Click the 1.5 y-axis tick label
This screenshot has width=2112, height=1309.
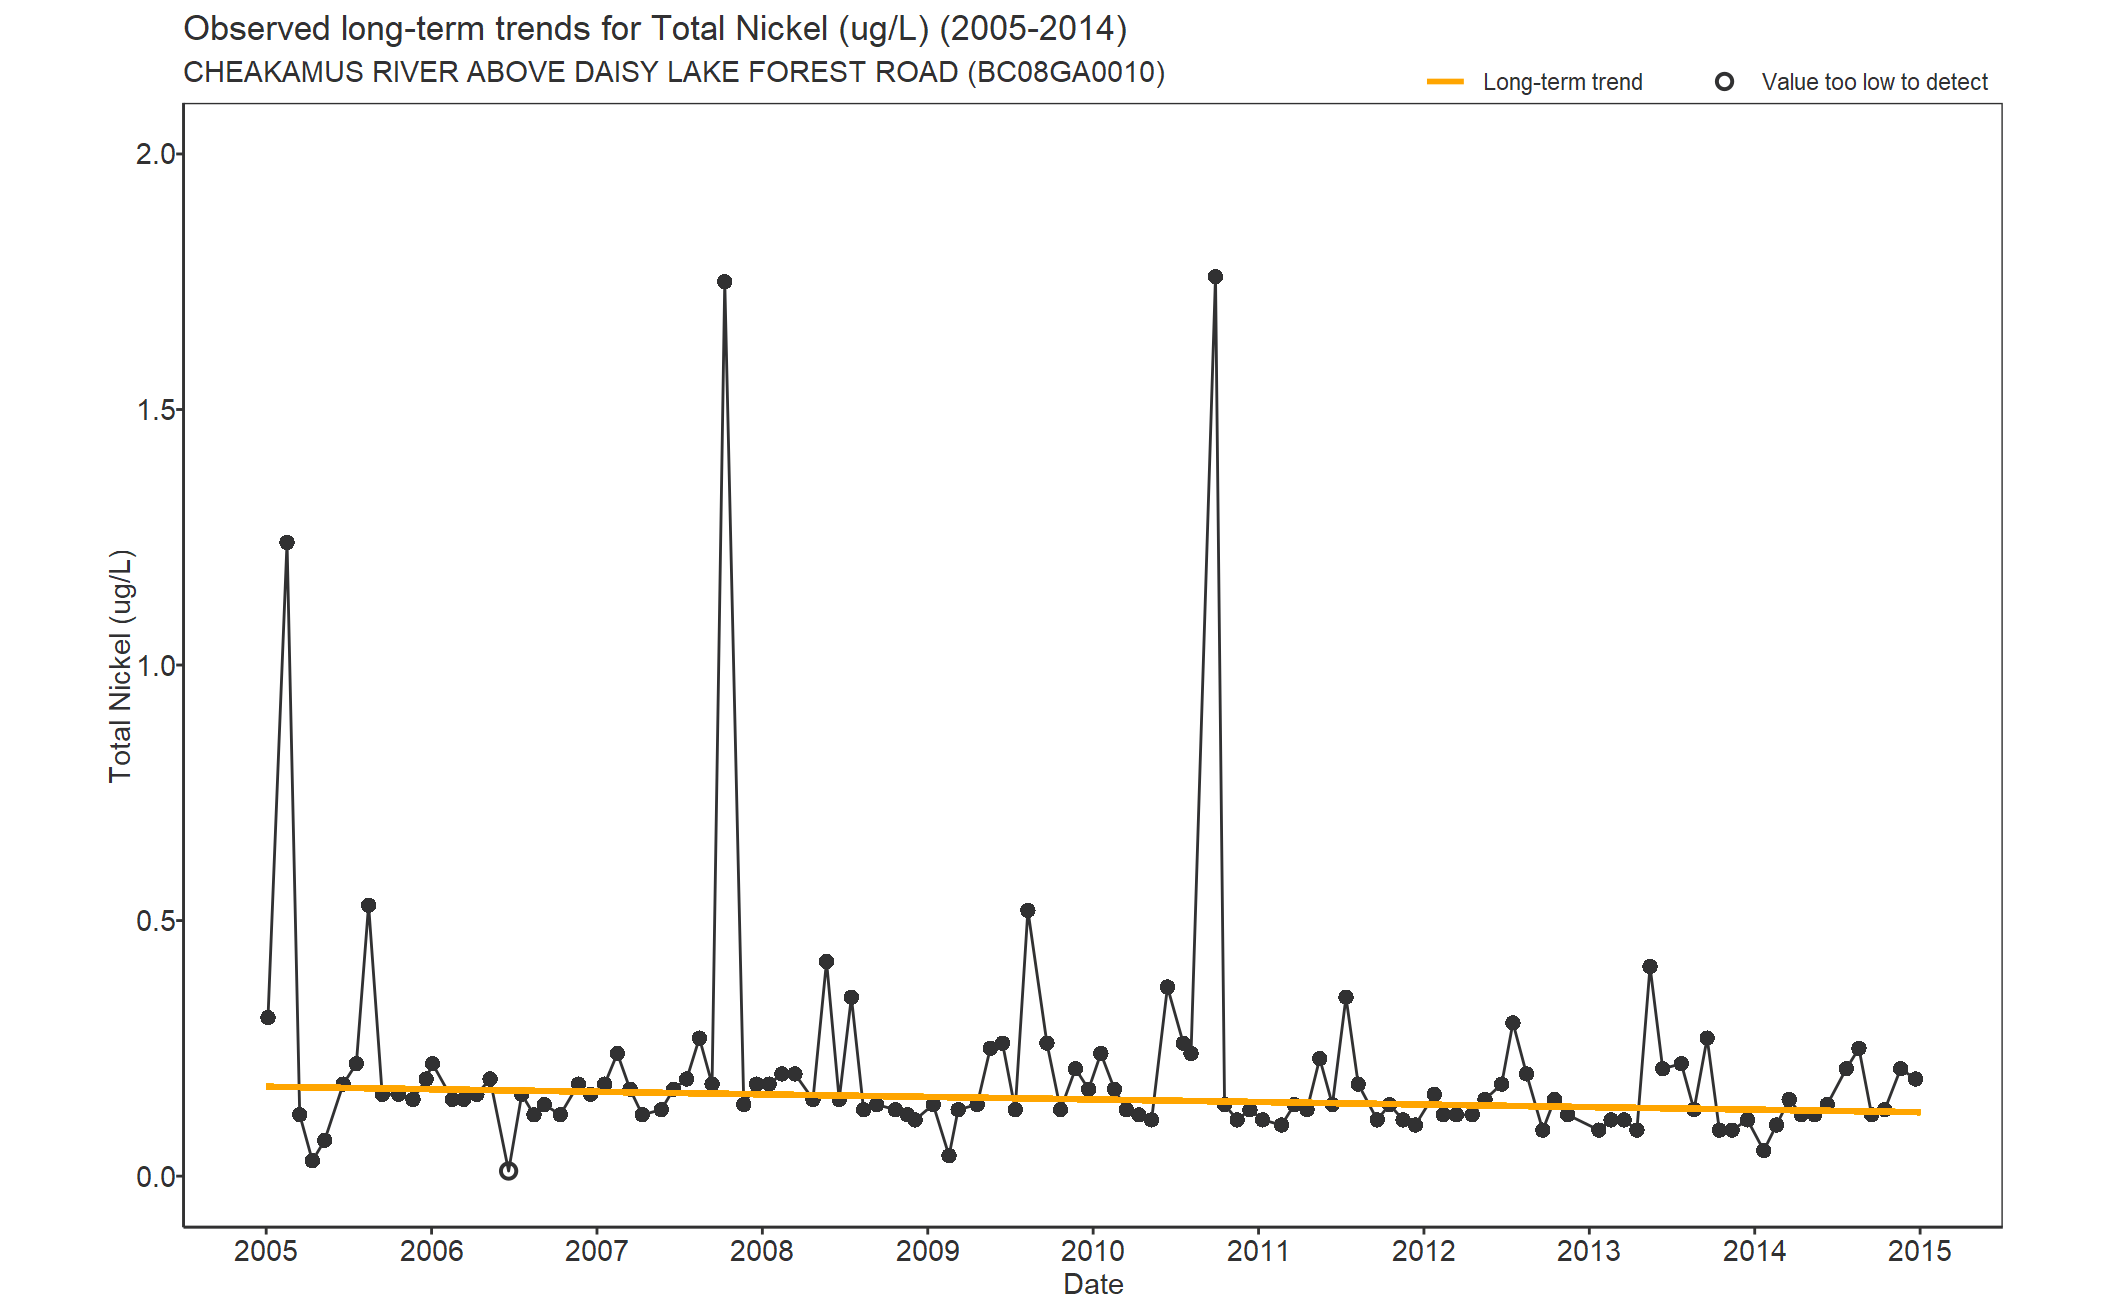tap(156, 410)
